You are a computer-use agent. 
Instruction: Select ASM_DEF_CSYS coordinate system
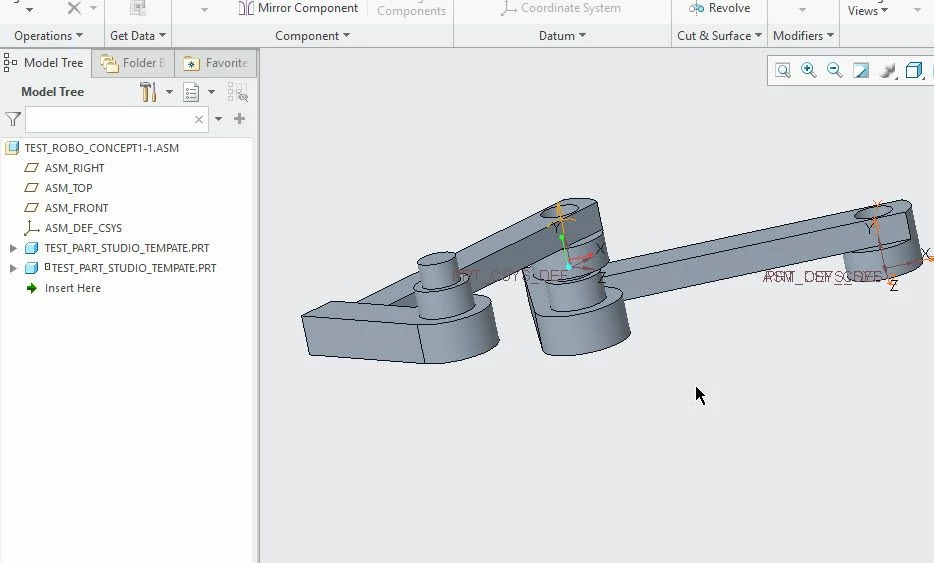[x=83, y=228]
